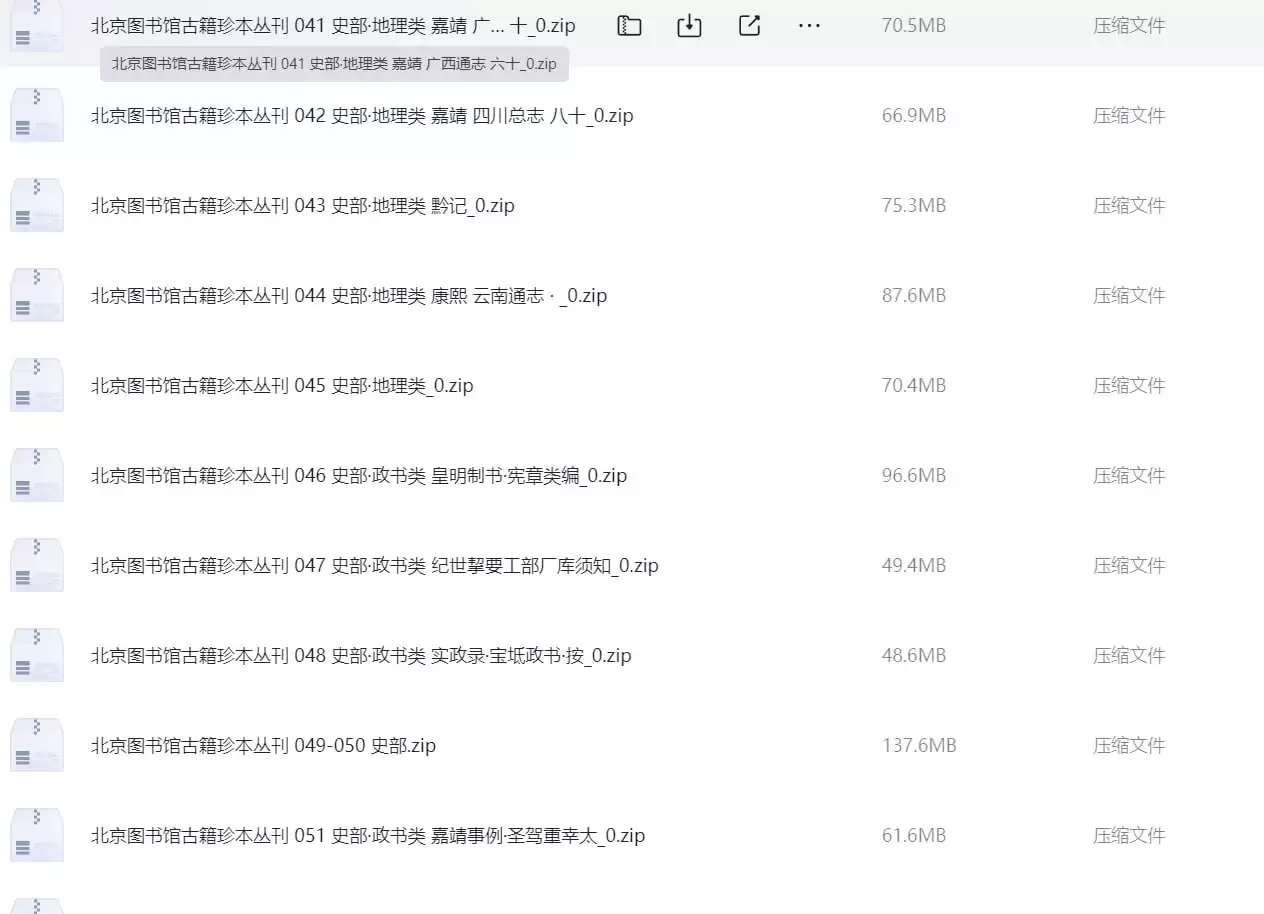
Task: Select the zip icon for 049-050 史部.zip
Action: 37,744
